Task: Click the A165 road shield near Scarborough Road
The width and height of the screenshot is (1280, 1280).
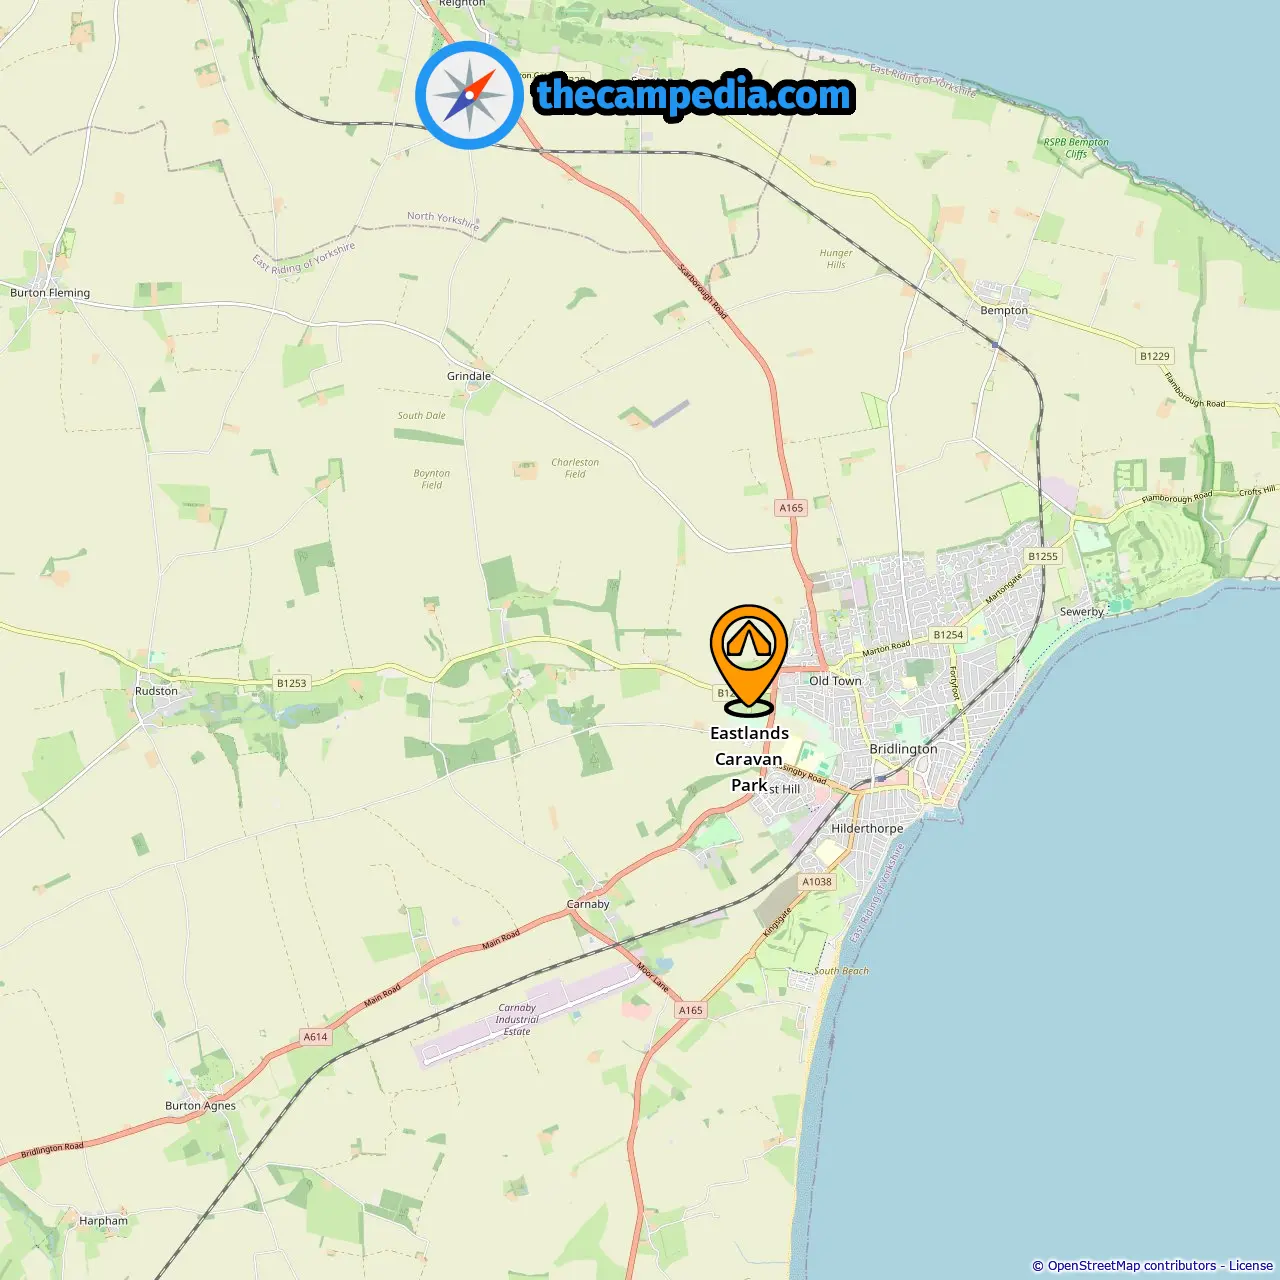Action: coord(791,508)
